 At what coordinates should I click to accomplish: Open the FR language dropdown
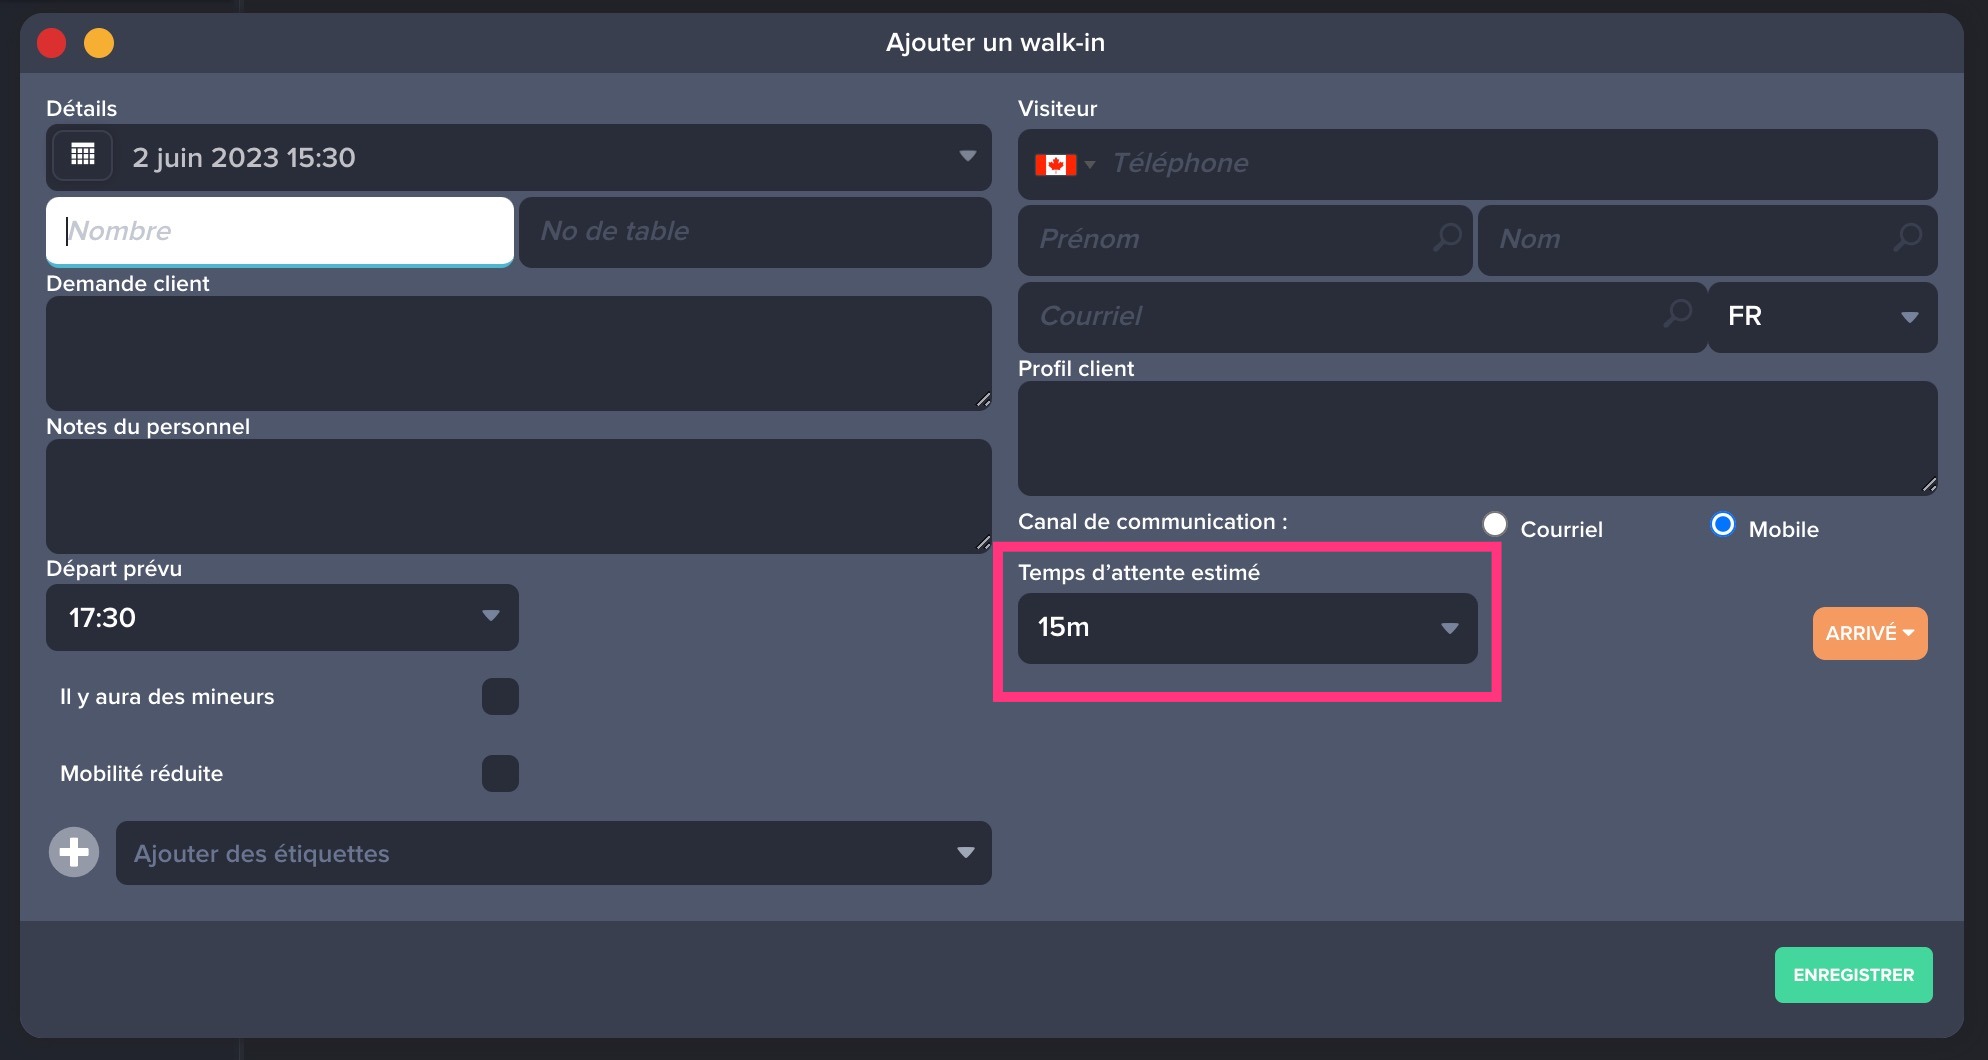1822,317
